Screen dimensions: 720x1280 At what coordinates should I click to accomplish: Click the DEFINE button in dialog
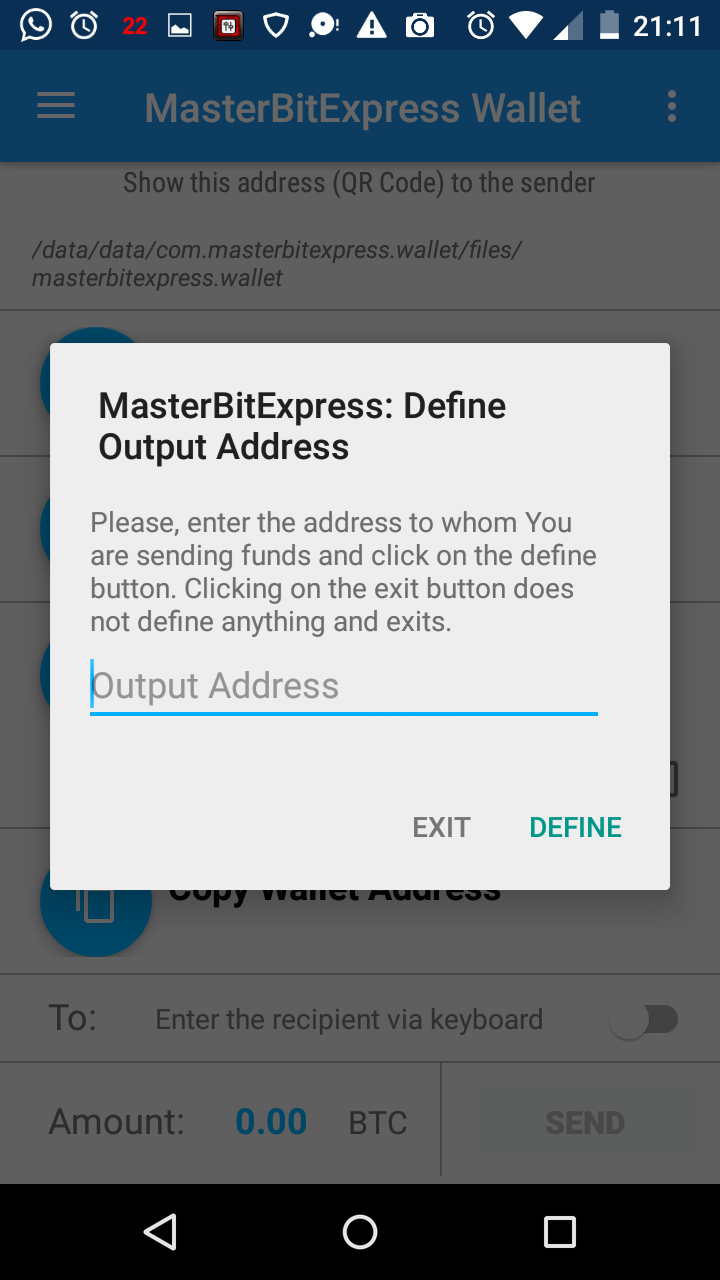click(x=576, y=827)
